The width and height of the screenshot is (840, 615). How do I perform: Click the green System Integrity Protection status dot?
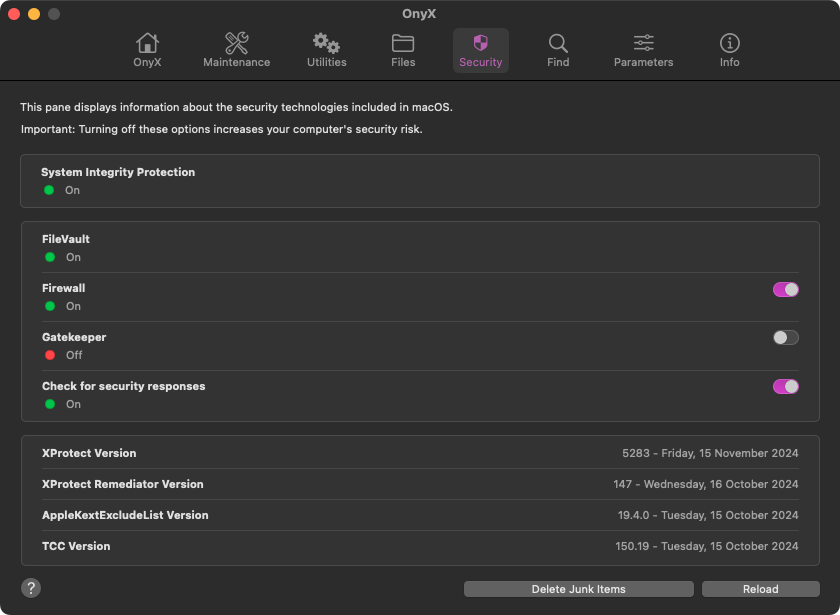(x=49, y=190)
